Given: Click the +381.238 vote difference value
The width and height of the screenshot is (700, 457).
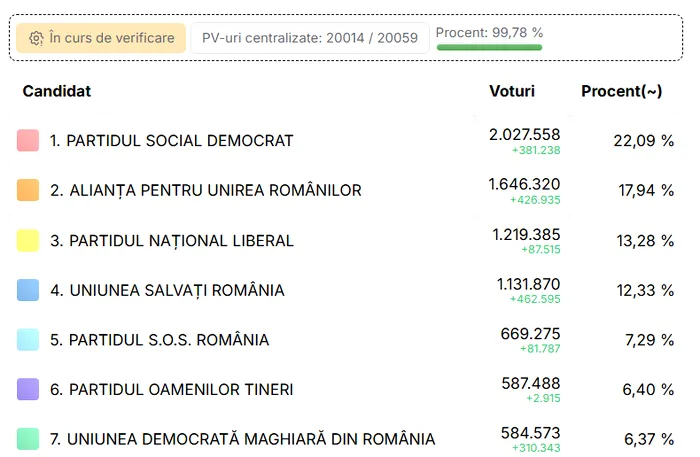Looking at the screenshot, I should click(x=536, y=150).
